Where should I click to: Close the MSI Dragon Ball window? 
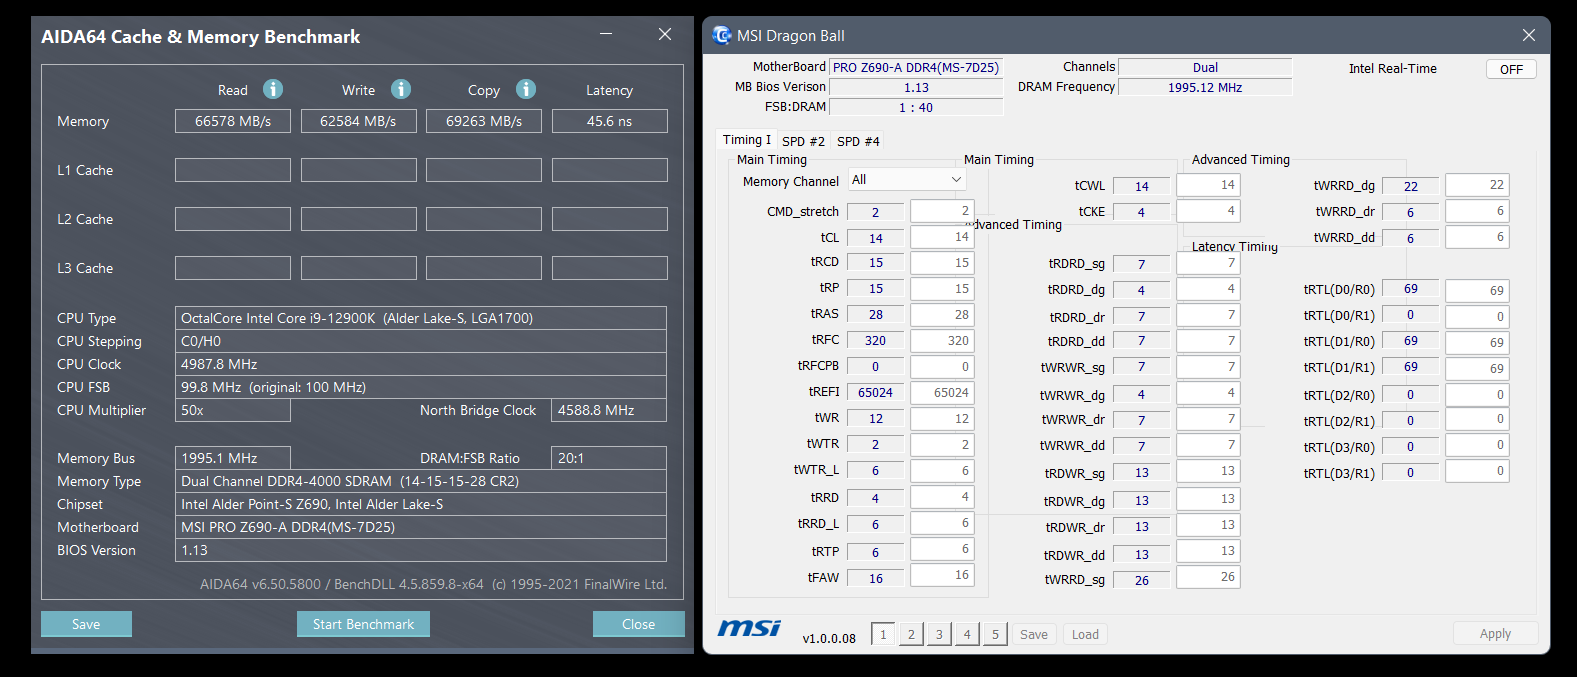coord(1528,35)
